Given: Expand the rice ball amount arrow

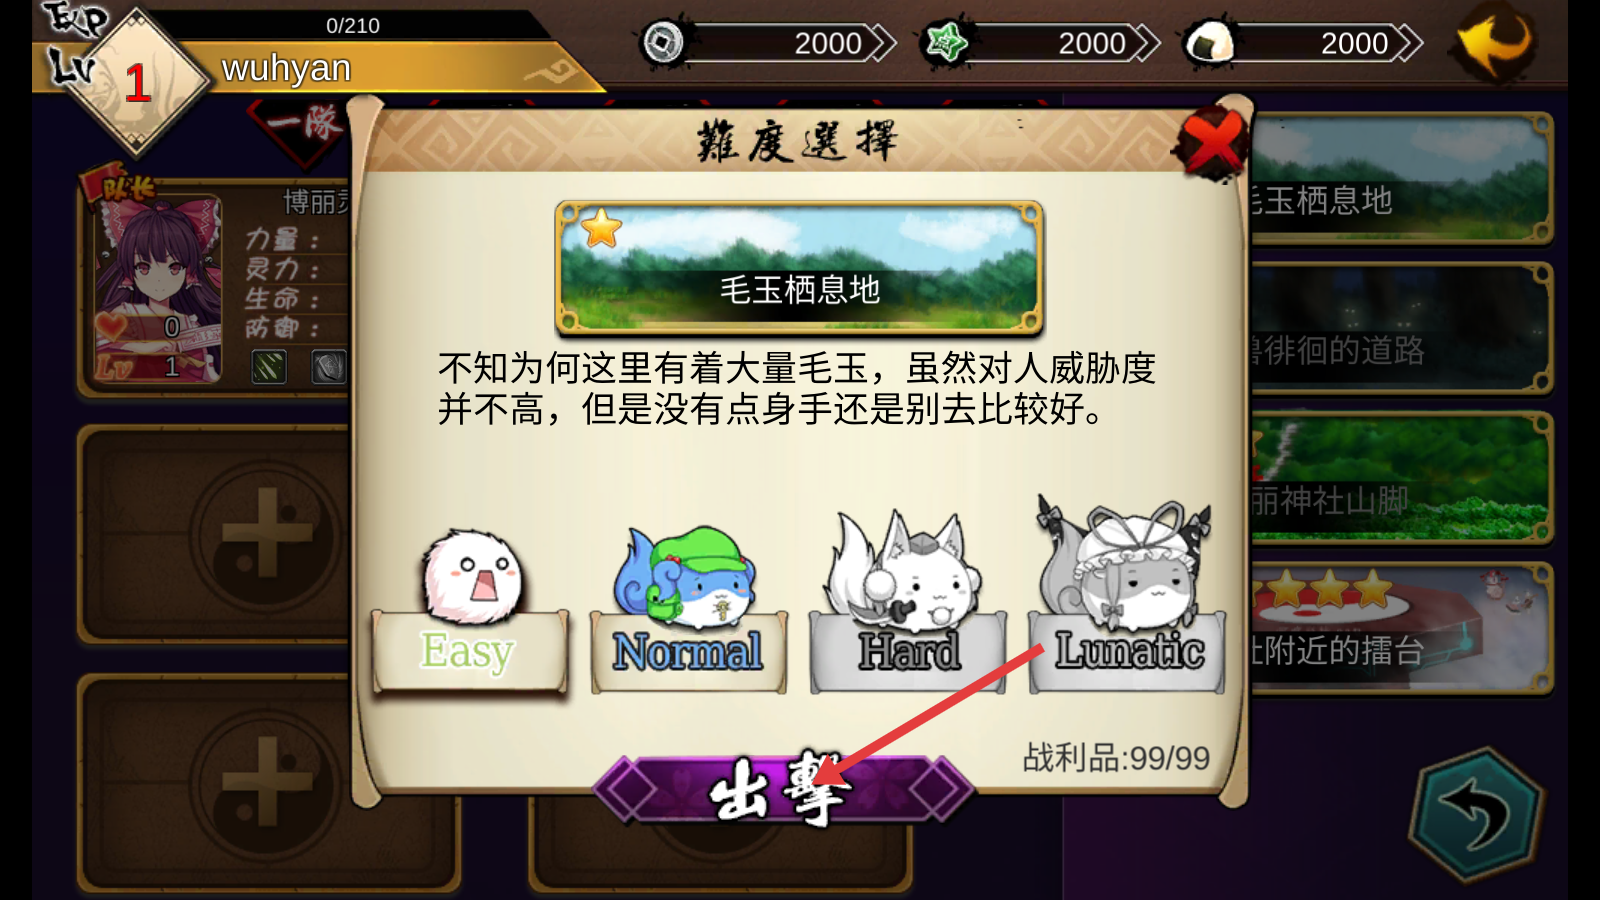Looking at the screenshot, I should [1408, 43].
